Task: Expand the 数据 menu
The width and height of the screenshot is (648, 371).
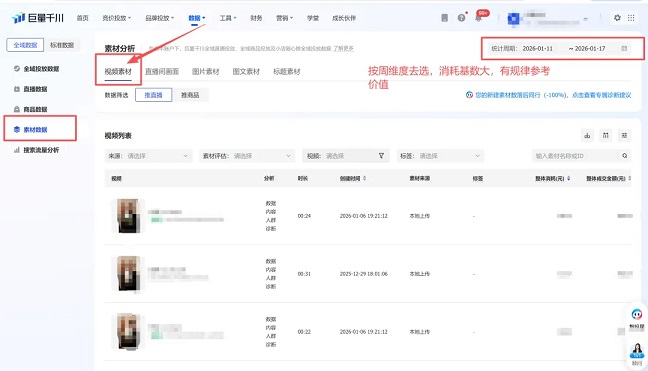Action: click(x=197, y=18)
